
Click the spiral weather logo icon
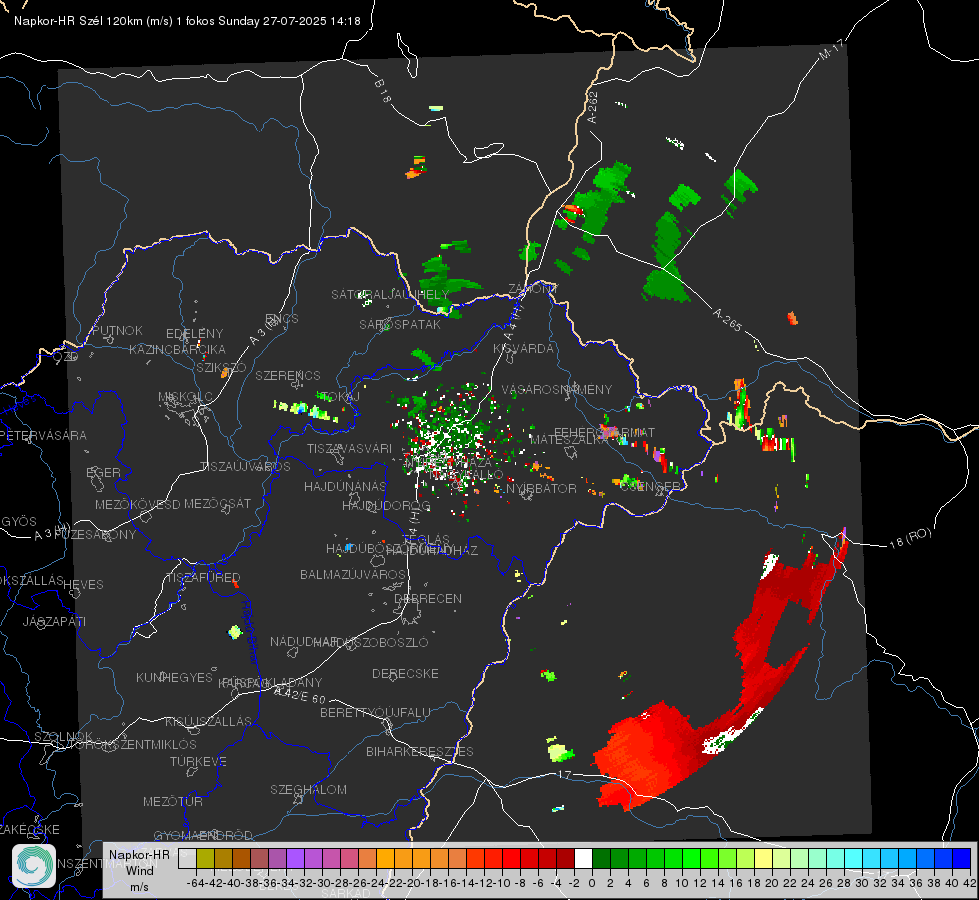click(x=34, y=866)
